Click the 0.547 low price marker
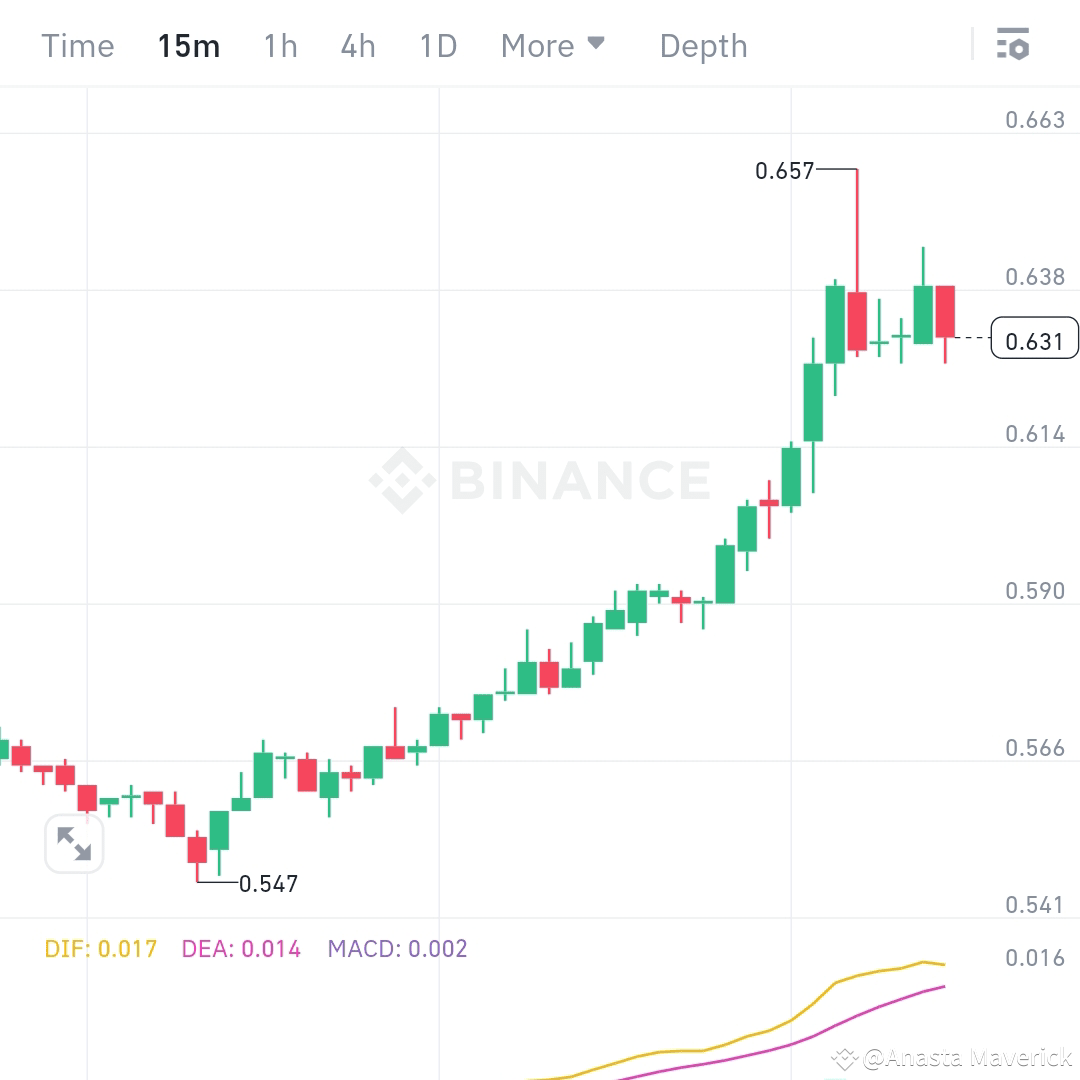The width and height of the screenshot is (1080, 1080). [267, 883]
